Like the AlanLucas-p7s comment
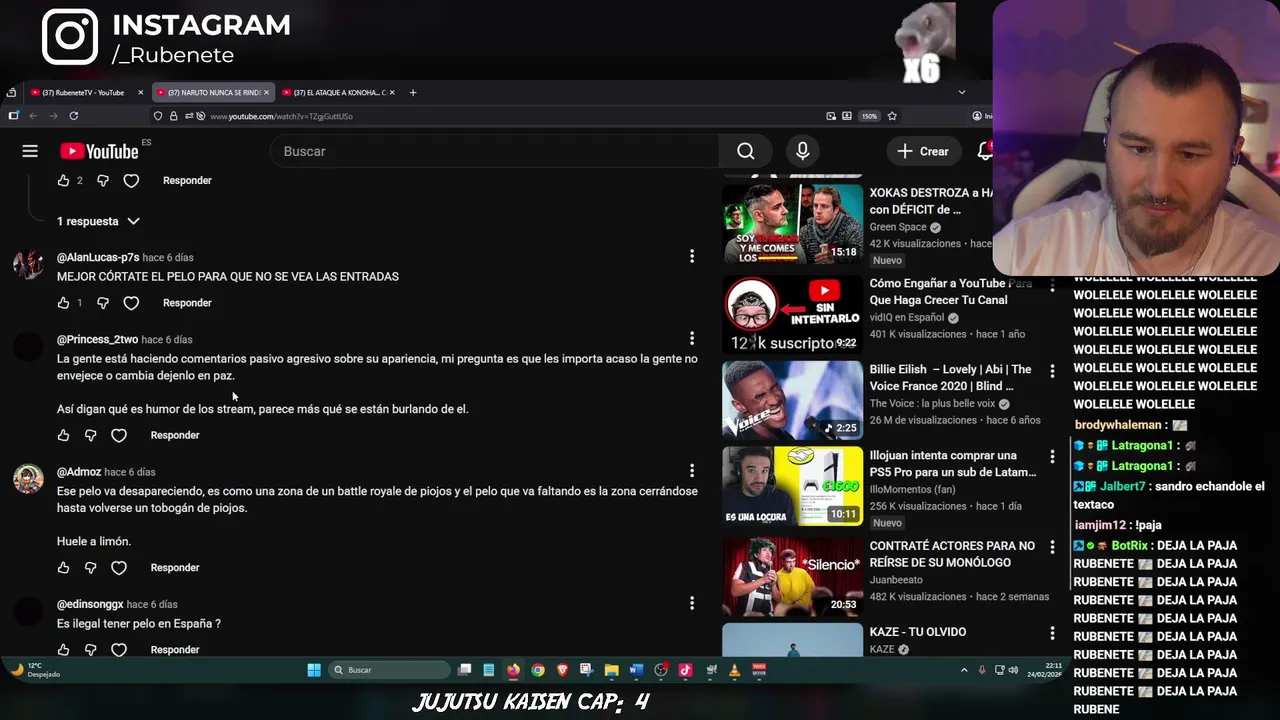This screenshot has width=1280, height=720. tap(63, 303)
